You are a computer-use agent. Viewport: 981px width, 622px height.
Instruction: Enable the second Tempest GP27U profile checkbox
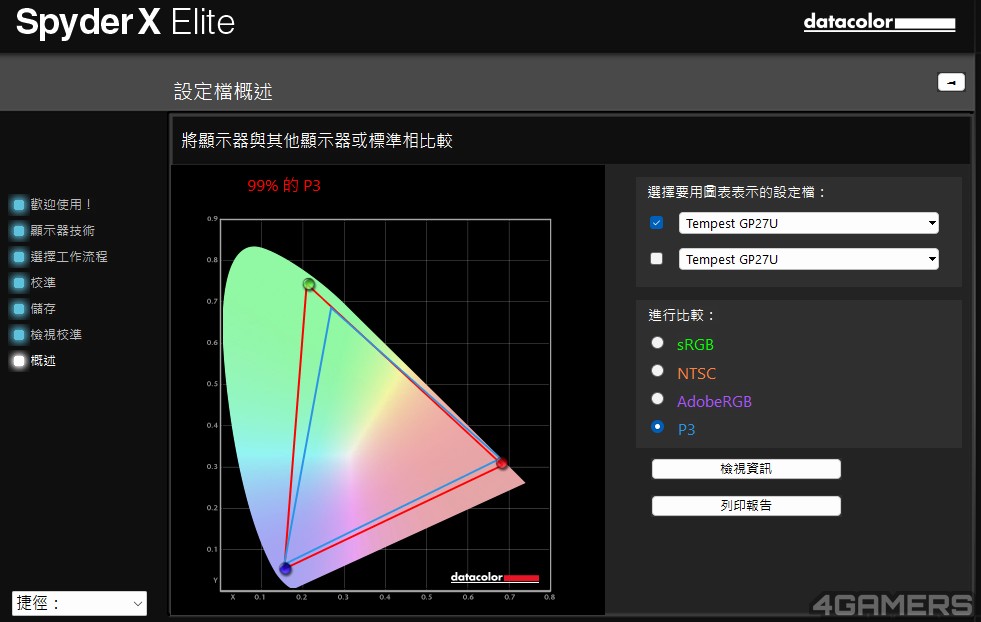[657, 259]
